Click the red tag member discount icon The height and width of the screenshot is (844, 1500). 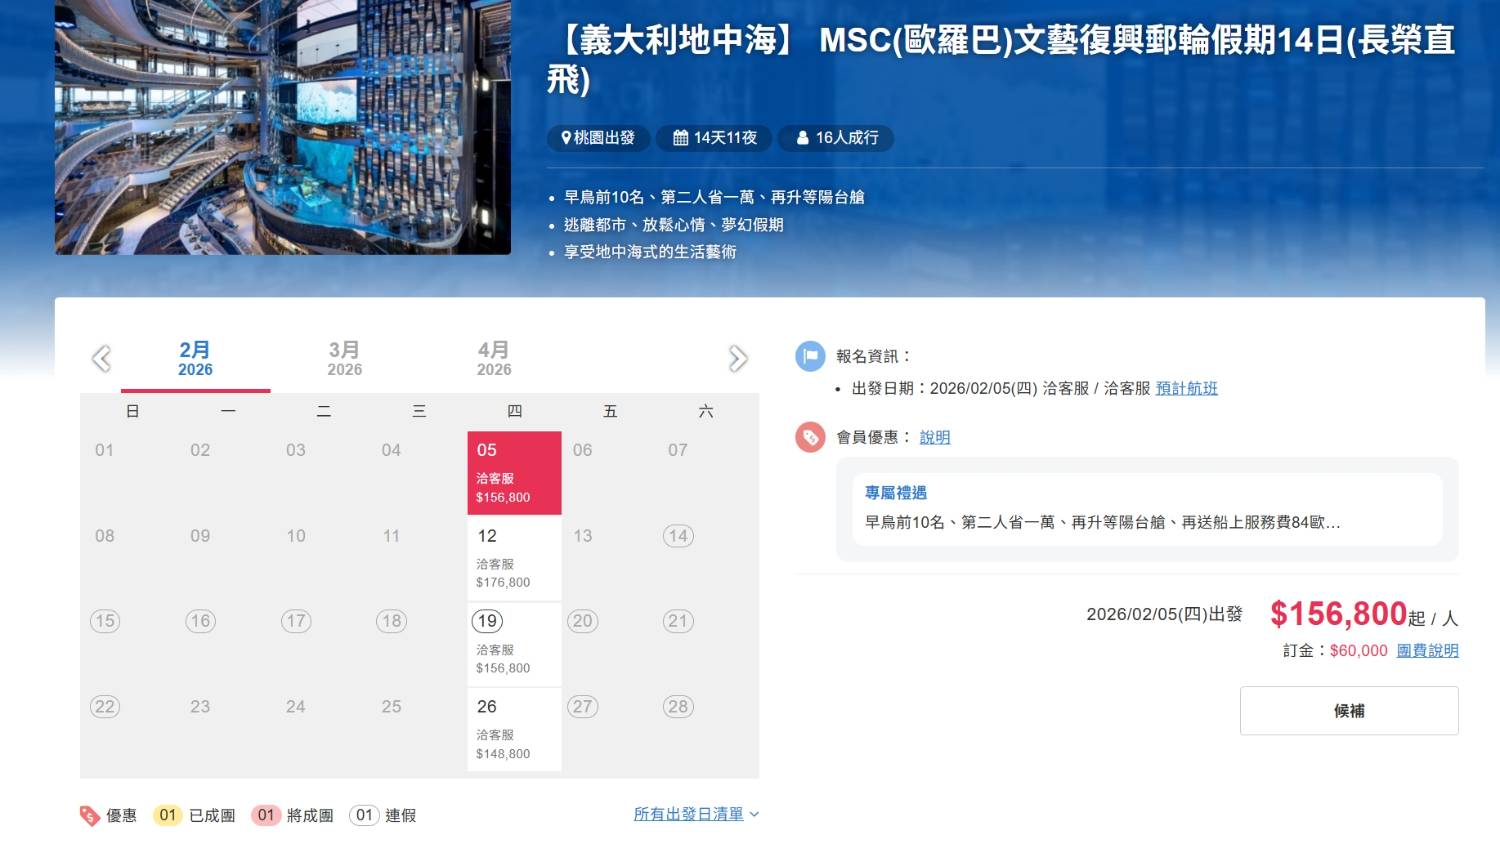810,437
